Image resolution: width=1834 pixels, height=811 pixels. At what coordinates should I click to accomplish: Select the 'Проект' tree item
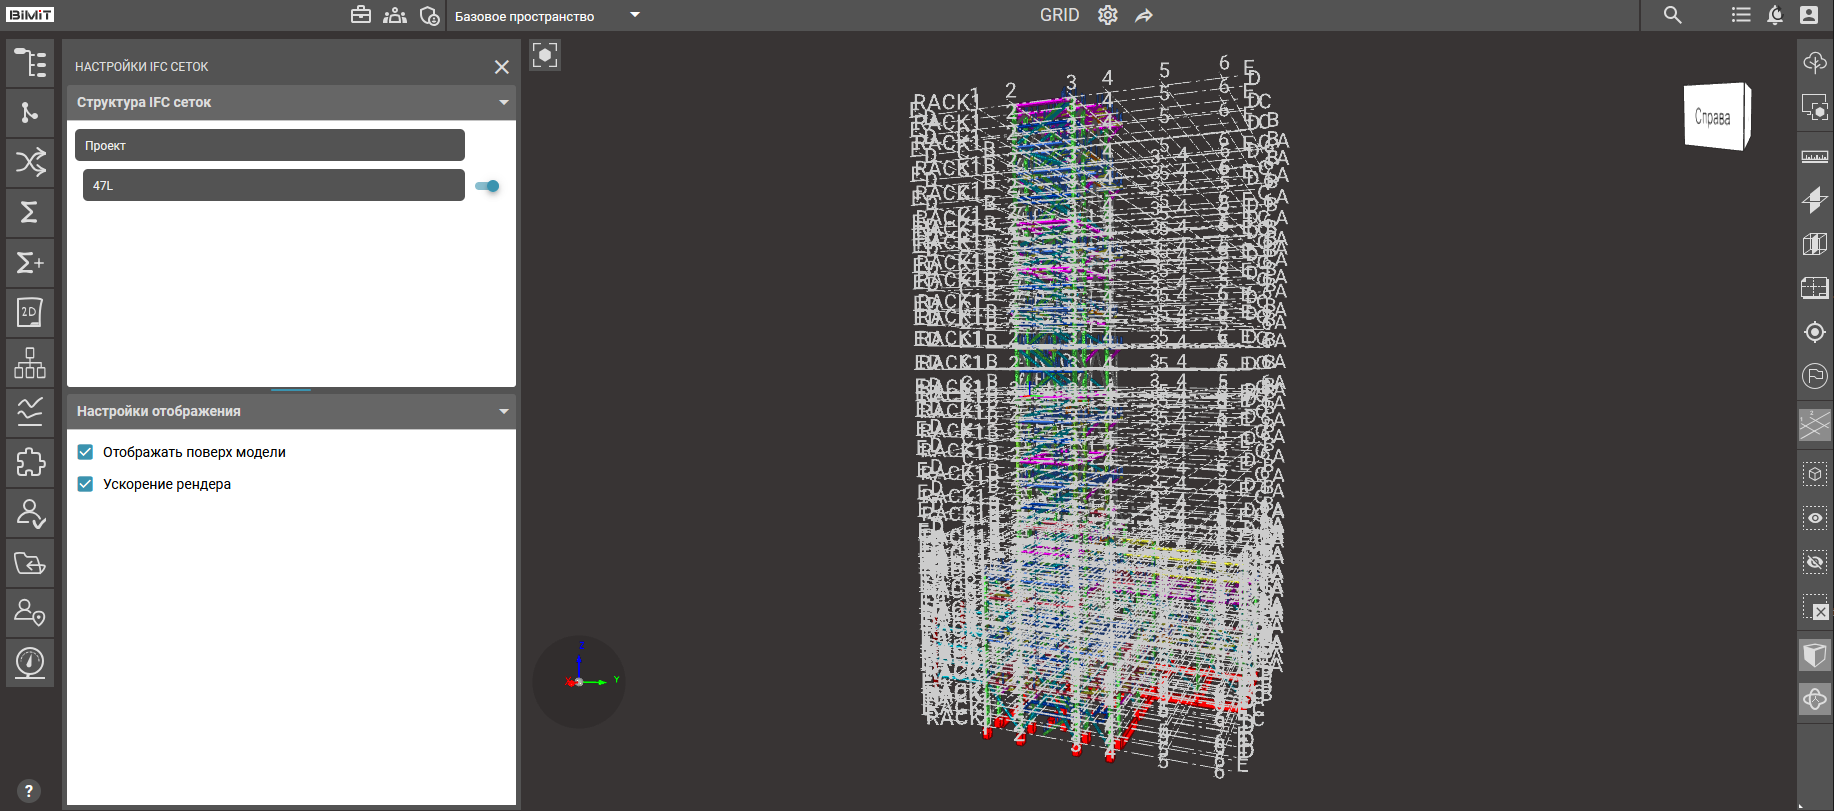[270, 145]
